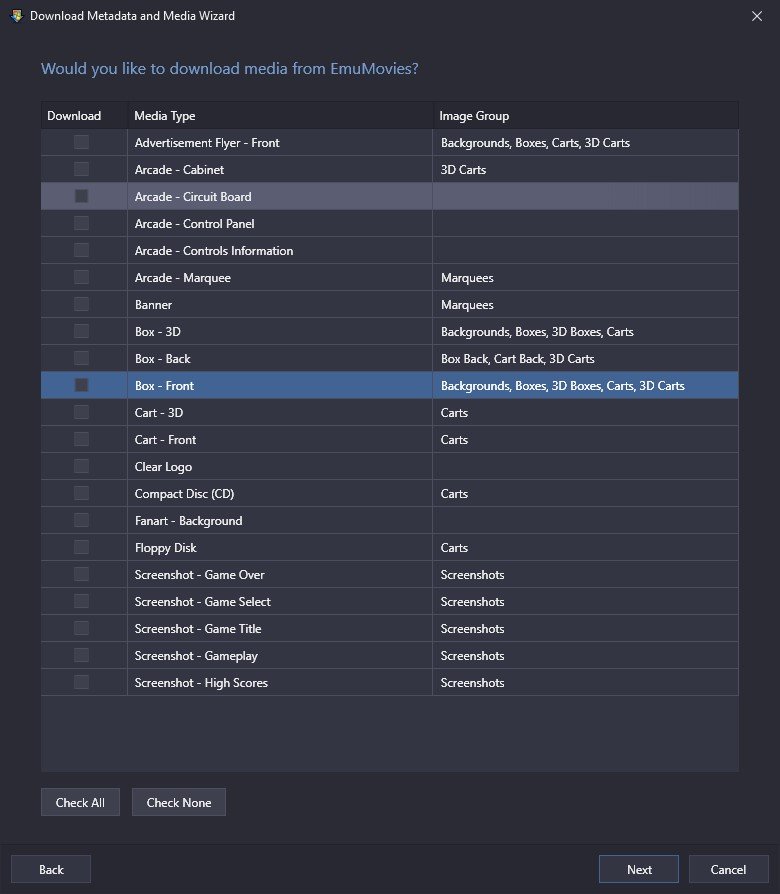
Task: Click the wizard app icon in title bar
Action: click(17, 16)
